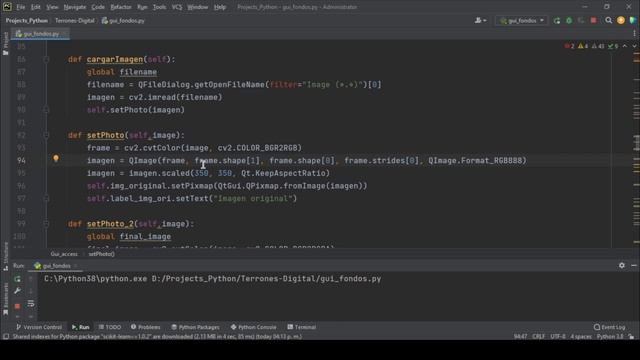Collapse cargarImagen method fold marker

click(x=46, y=60)
